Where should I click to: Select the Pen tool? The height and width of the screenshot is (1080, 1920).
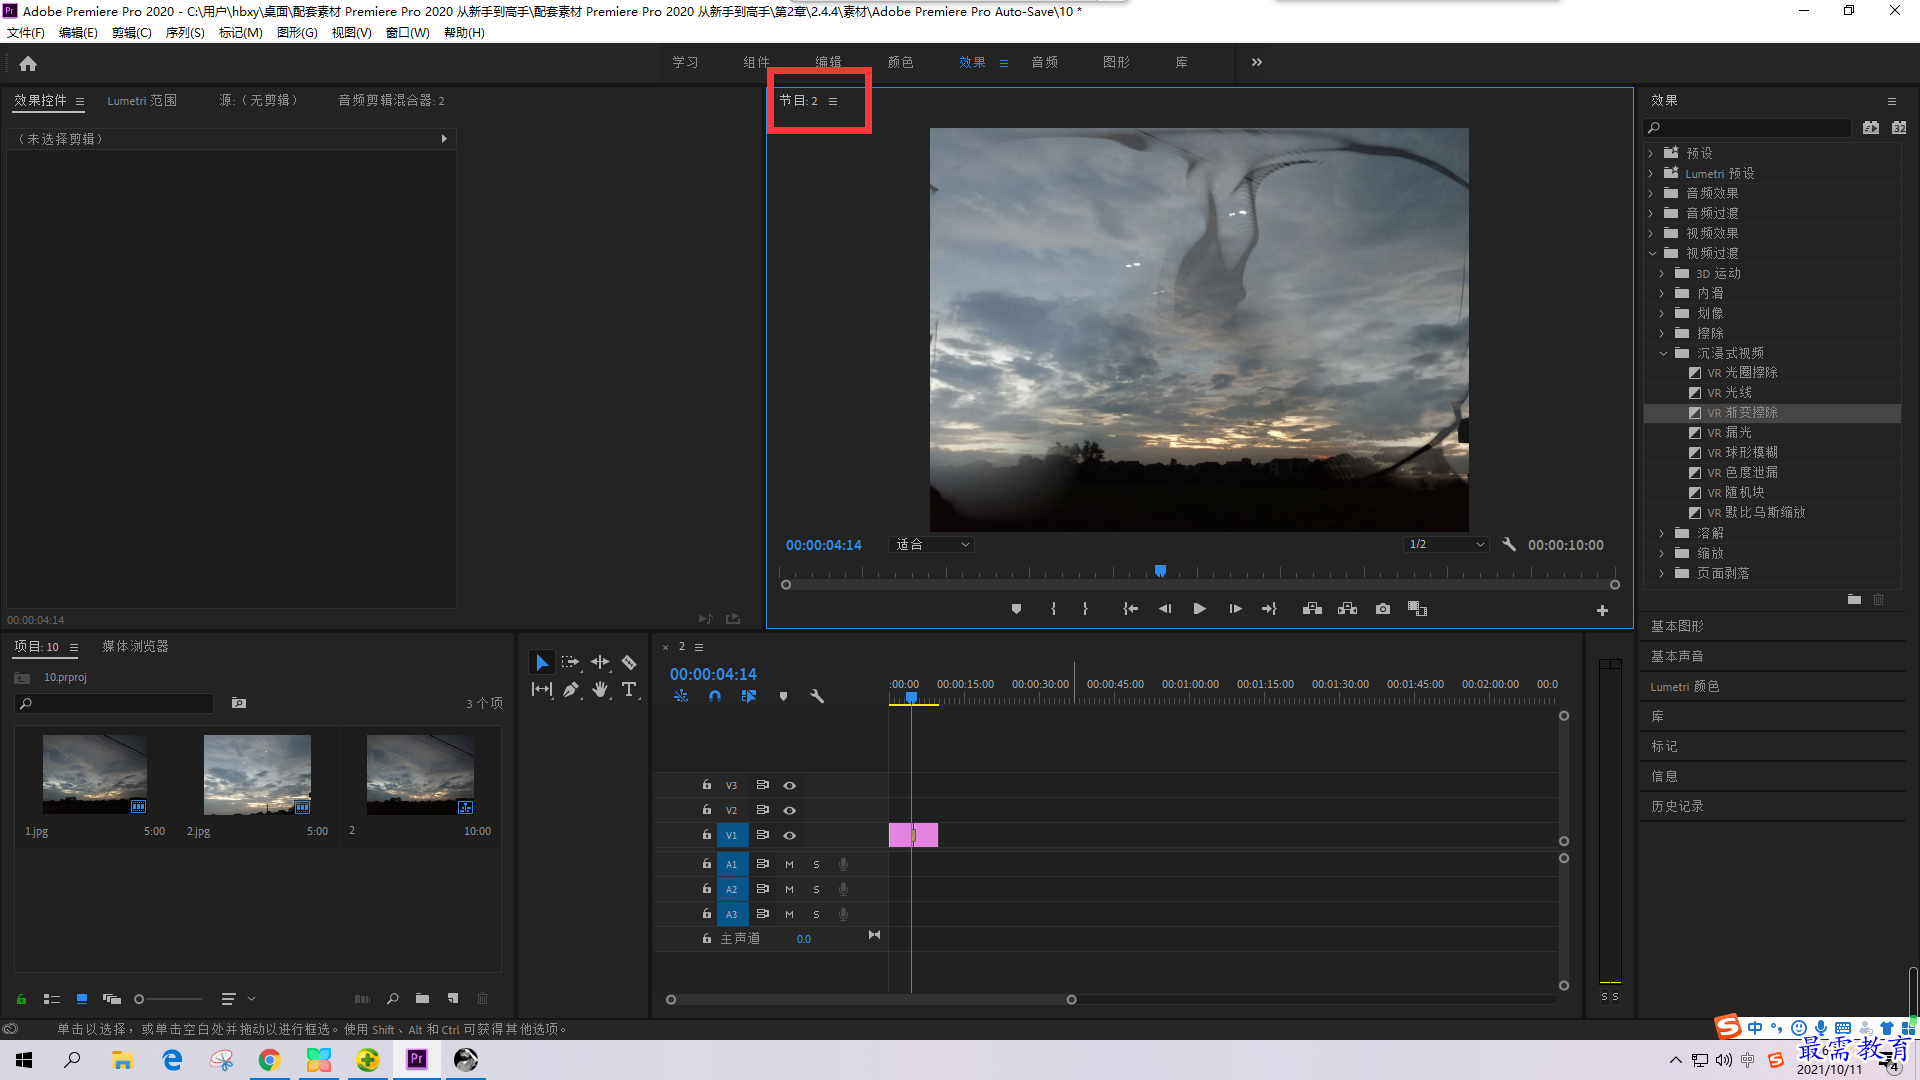click(x=570, y=689)
